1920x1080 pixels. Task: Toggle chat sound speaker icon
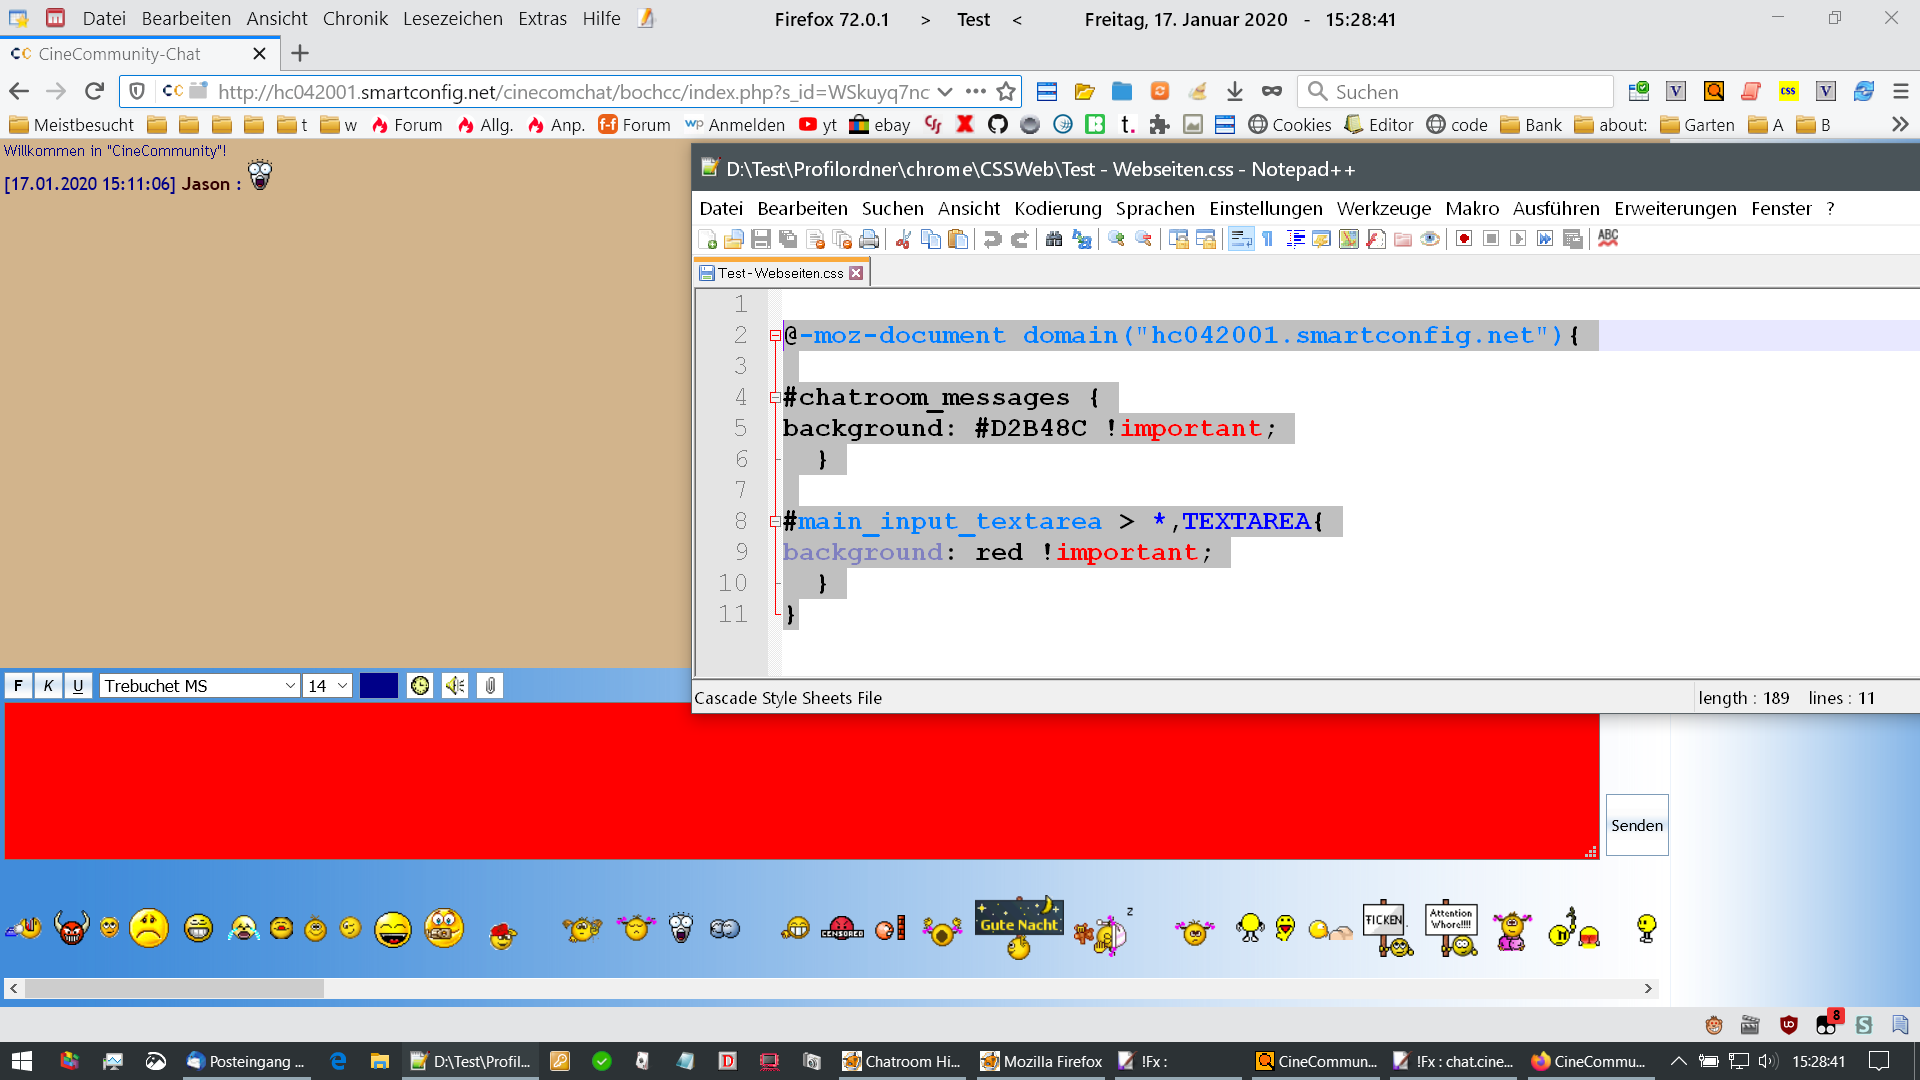pos(455,686)
